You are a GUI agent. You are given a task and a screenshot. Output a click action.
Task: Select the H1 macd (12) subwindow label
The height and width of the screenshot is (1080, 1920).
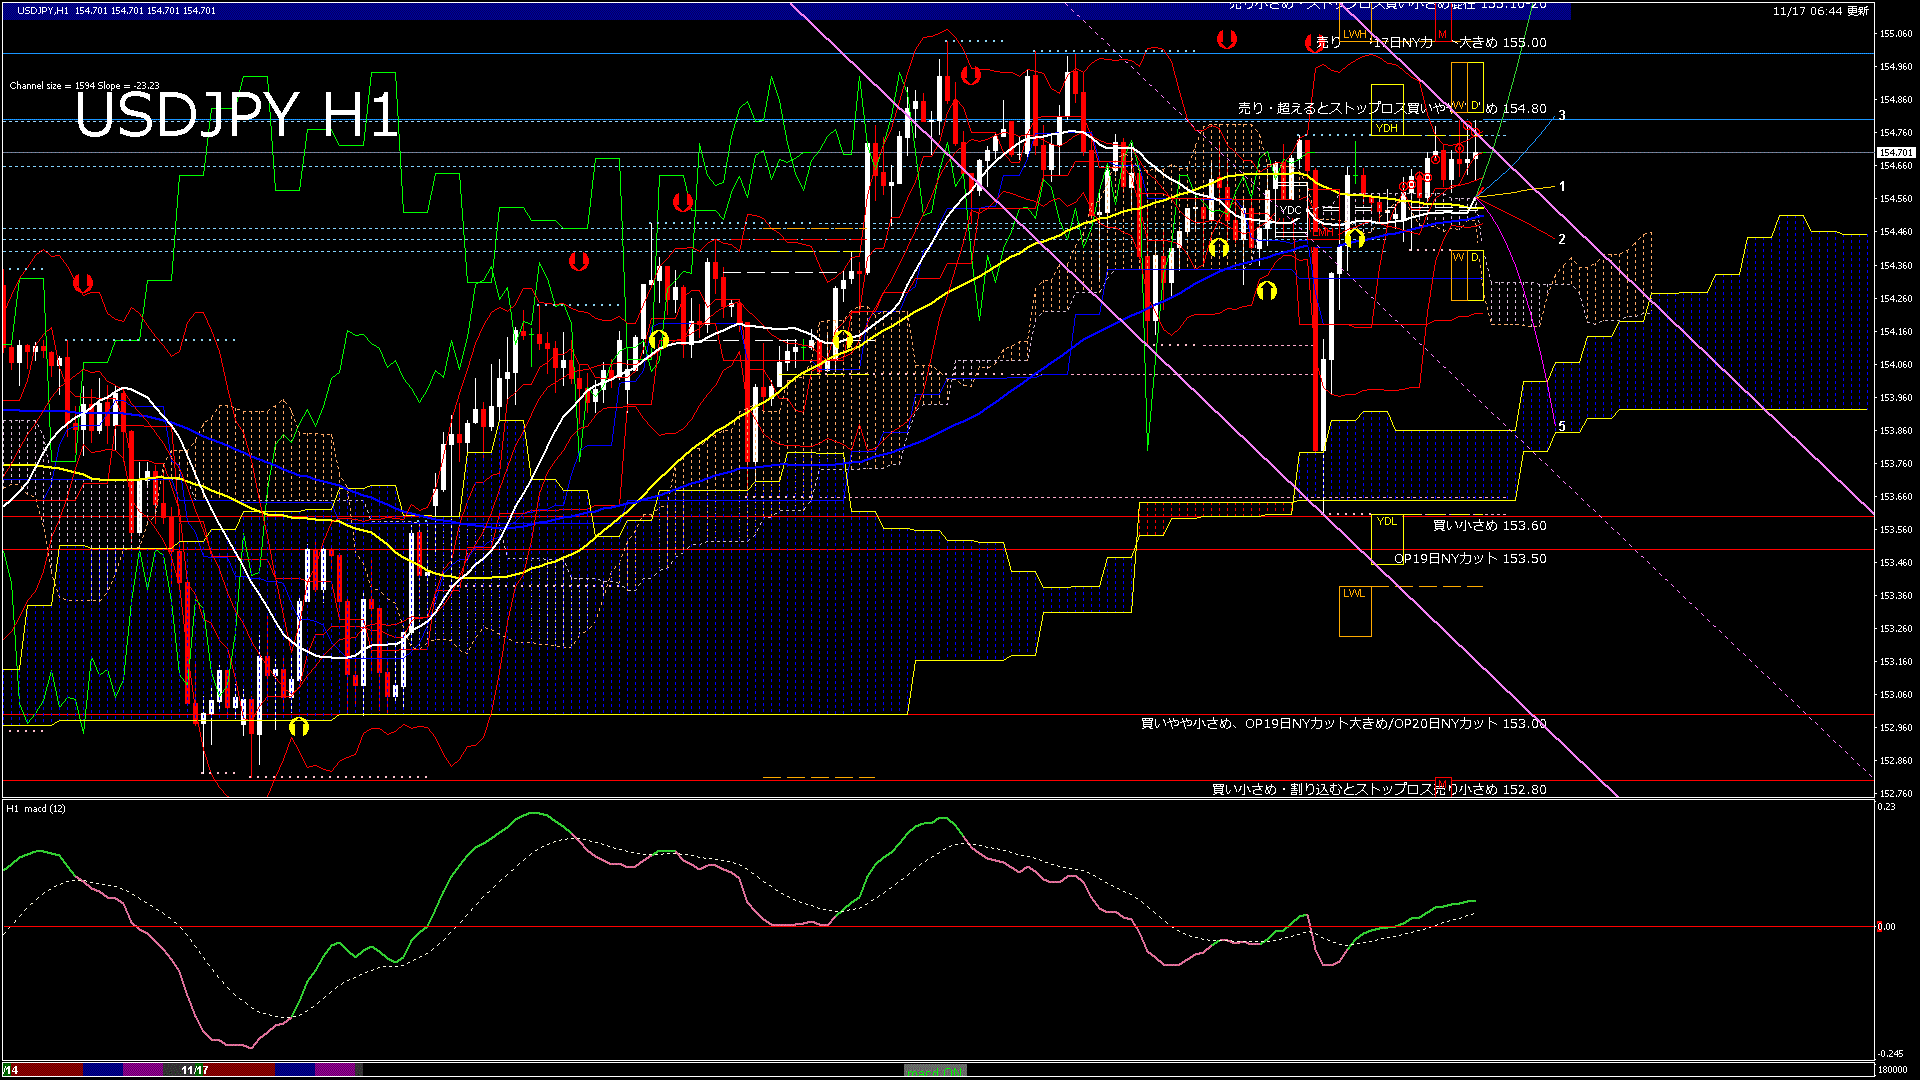(x=35, y=810)
